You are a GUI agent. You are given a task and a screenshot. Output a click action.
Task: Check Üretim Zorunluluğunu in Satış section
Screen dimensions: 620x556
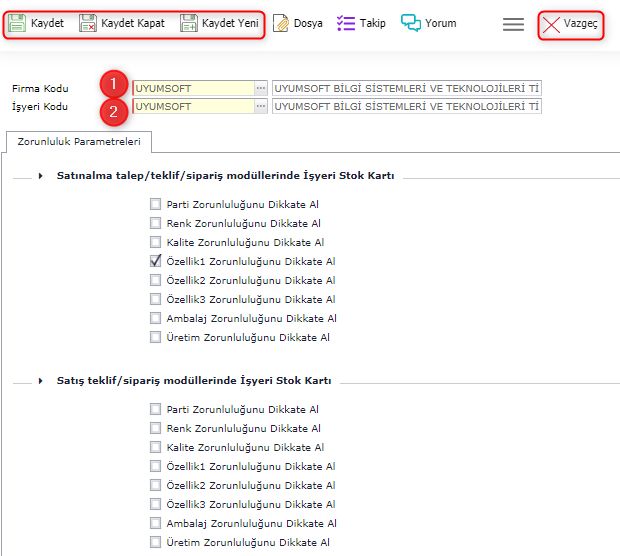point(155,542)
